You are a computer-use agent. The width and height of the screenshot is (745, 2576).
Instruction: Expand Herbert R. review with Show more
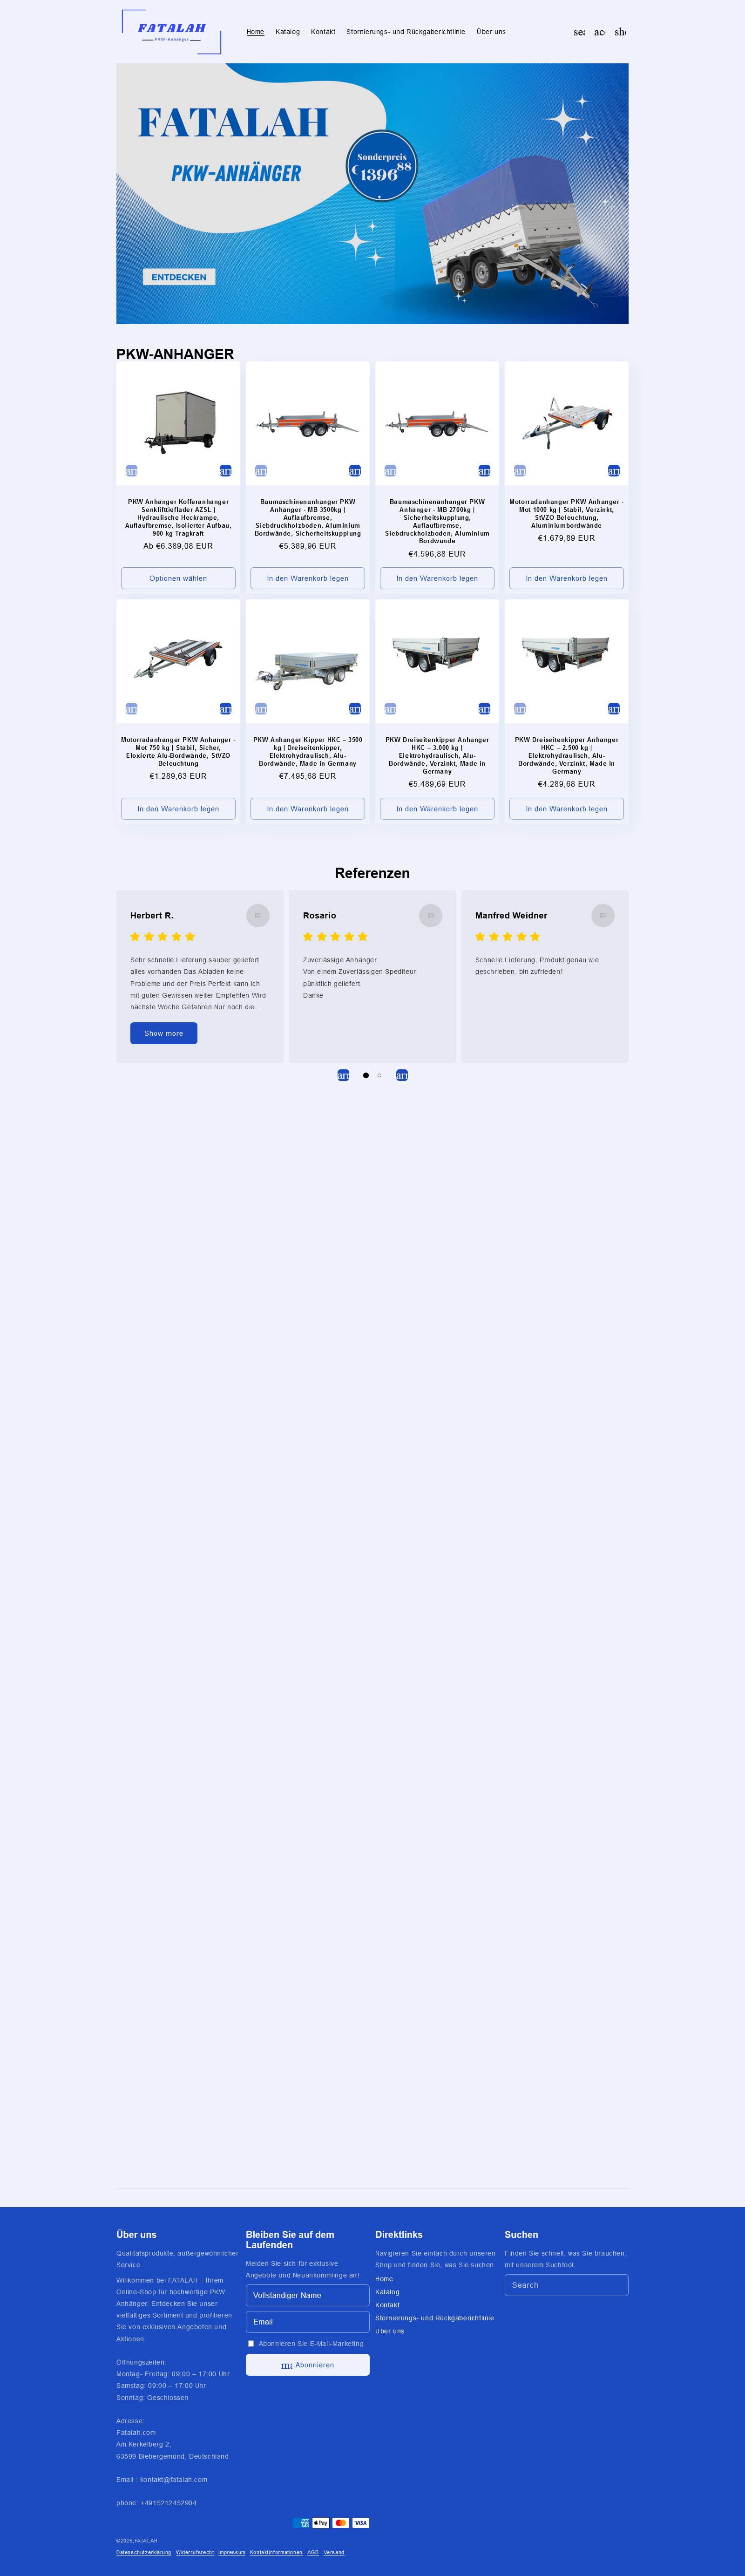point(164,1033)
